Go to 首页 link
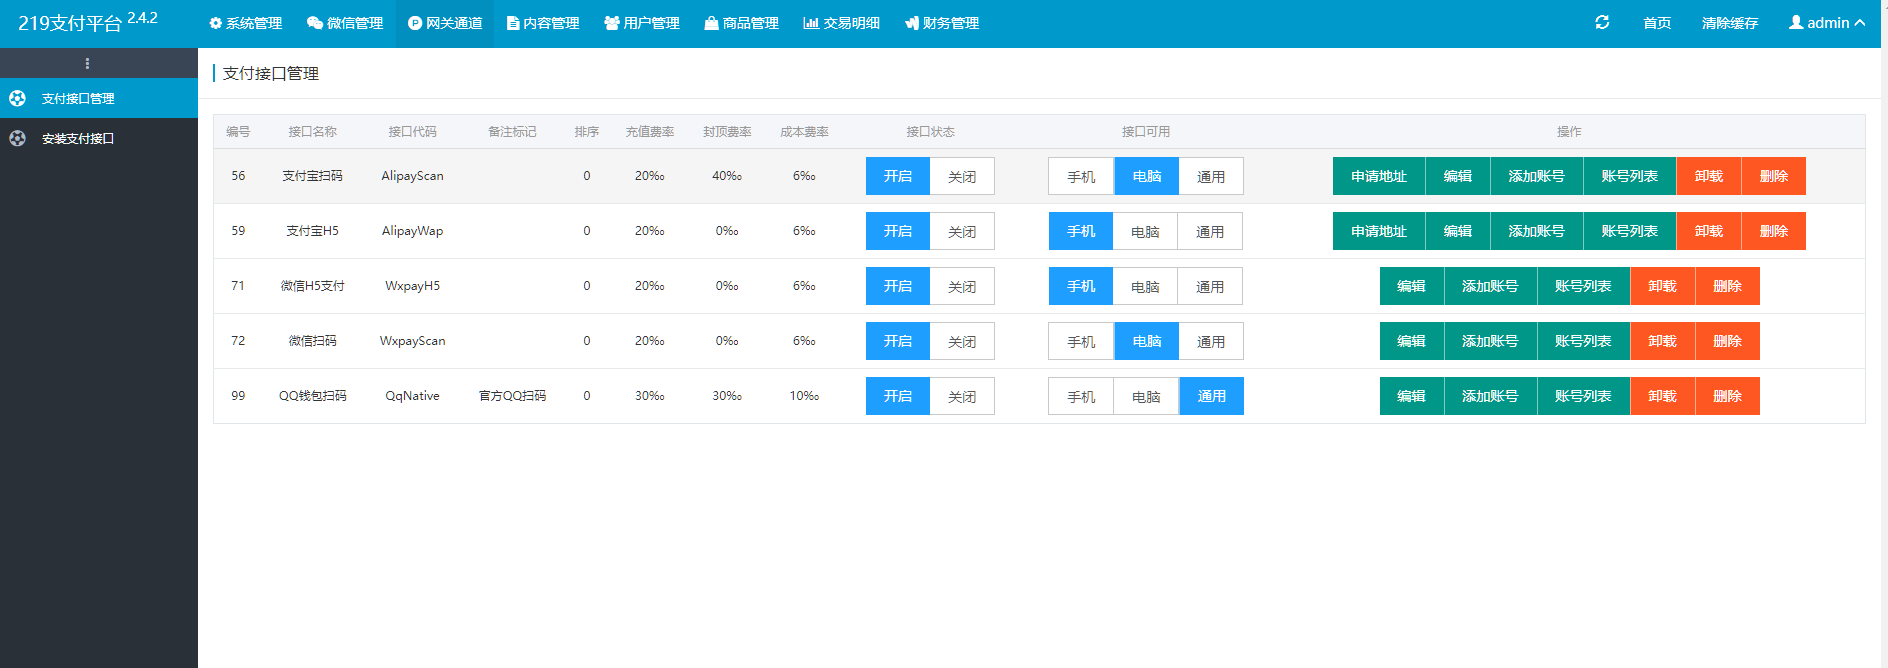This screenshot has width=1888, height=668. tap(1657, 23)
